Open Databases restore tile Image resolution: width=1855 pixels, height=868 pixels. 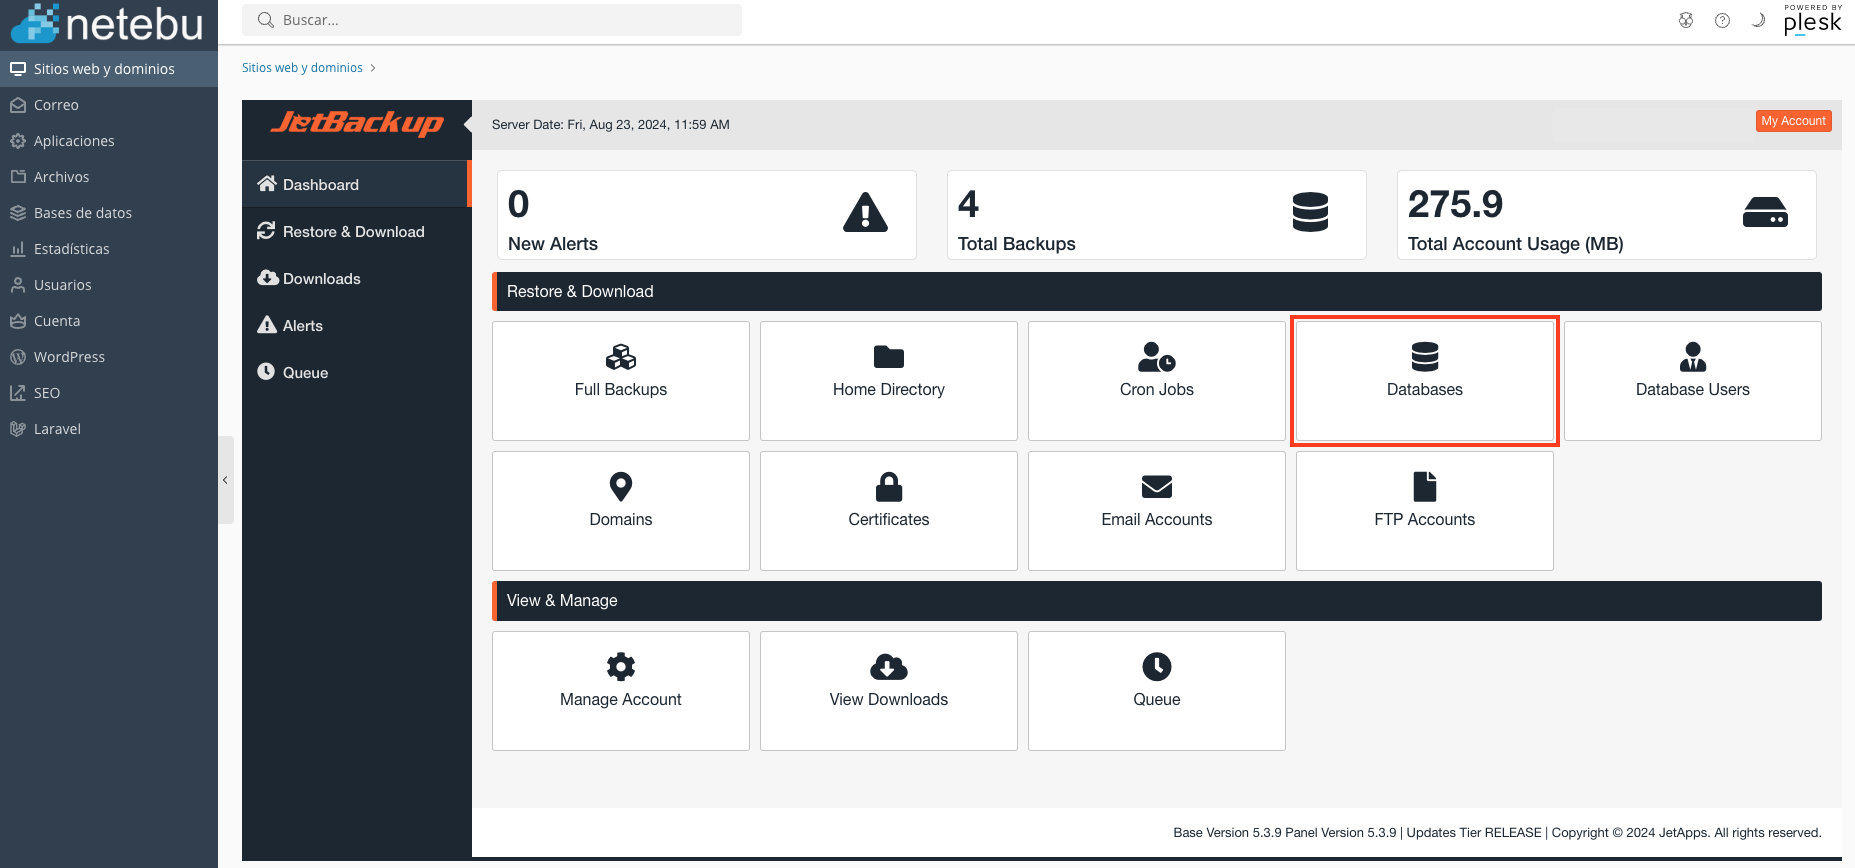pyautogui.click(x=1425, y=381)
